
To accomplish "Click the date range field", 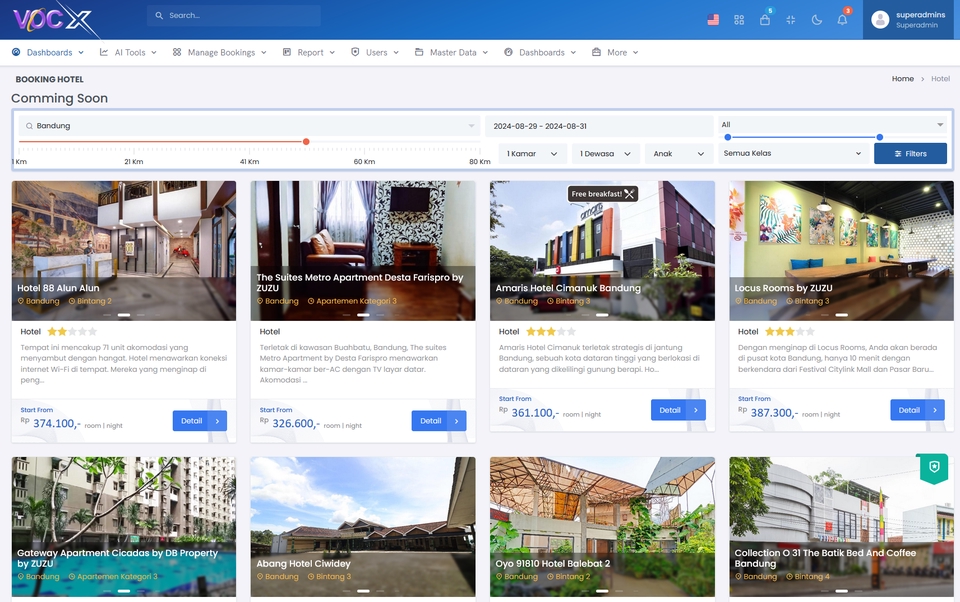I will click(598, 126).
